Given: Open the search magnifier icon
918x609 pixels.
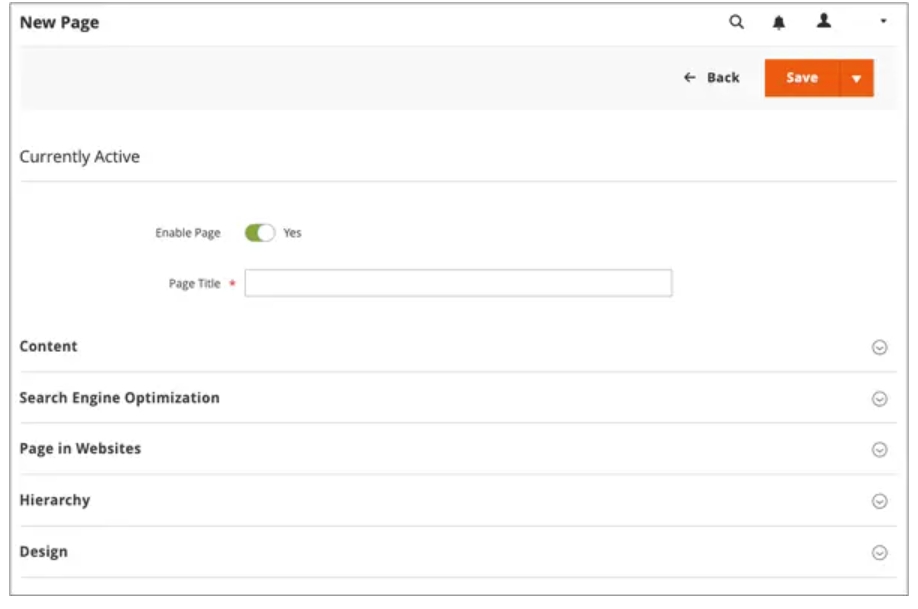Looking at the screenshot, I should pyautogui.click(x=737, y=22).
